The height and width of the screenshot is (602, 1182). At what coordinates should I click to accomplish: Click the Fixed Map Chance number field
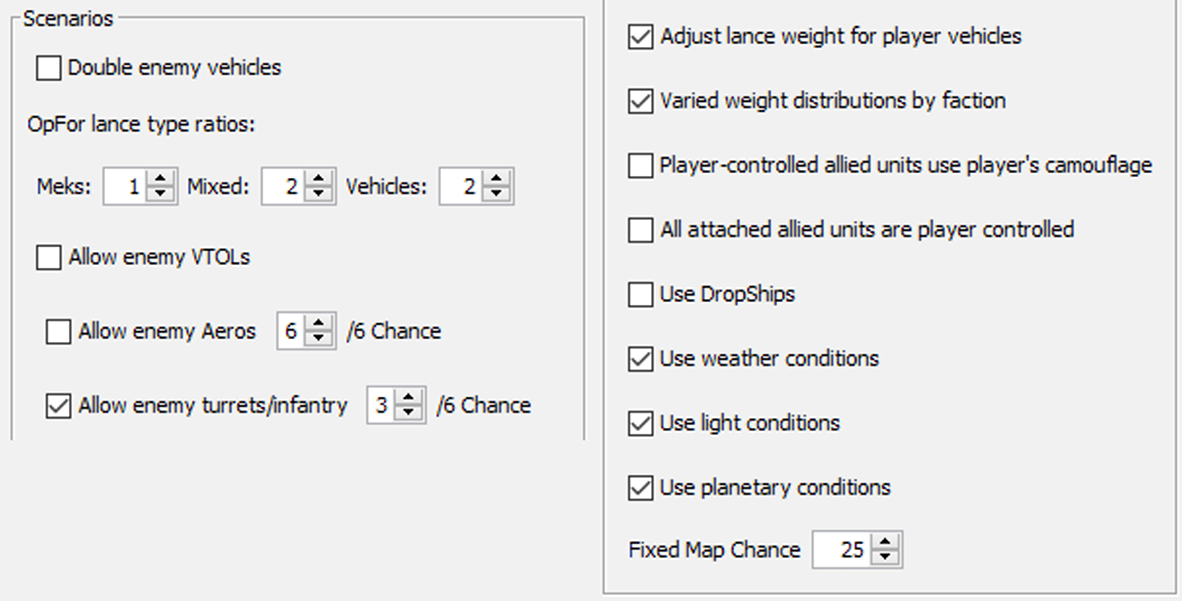842,550
